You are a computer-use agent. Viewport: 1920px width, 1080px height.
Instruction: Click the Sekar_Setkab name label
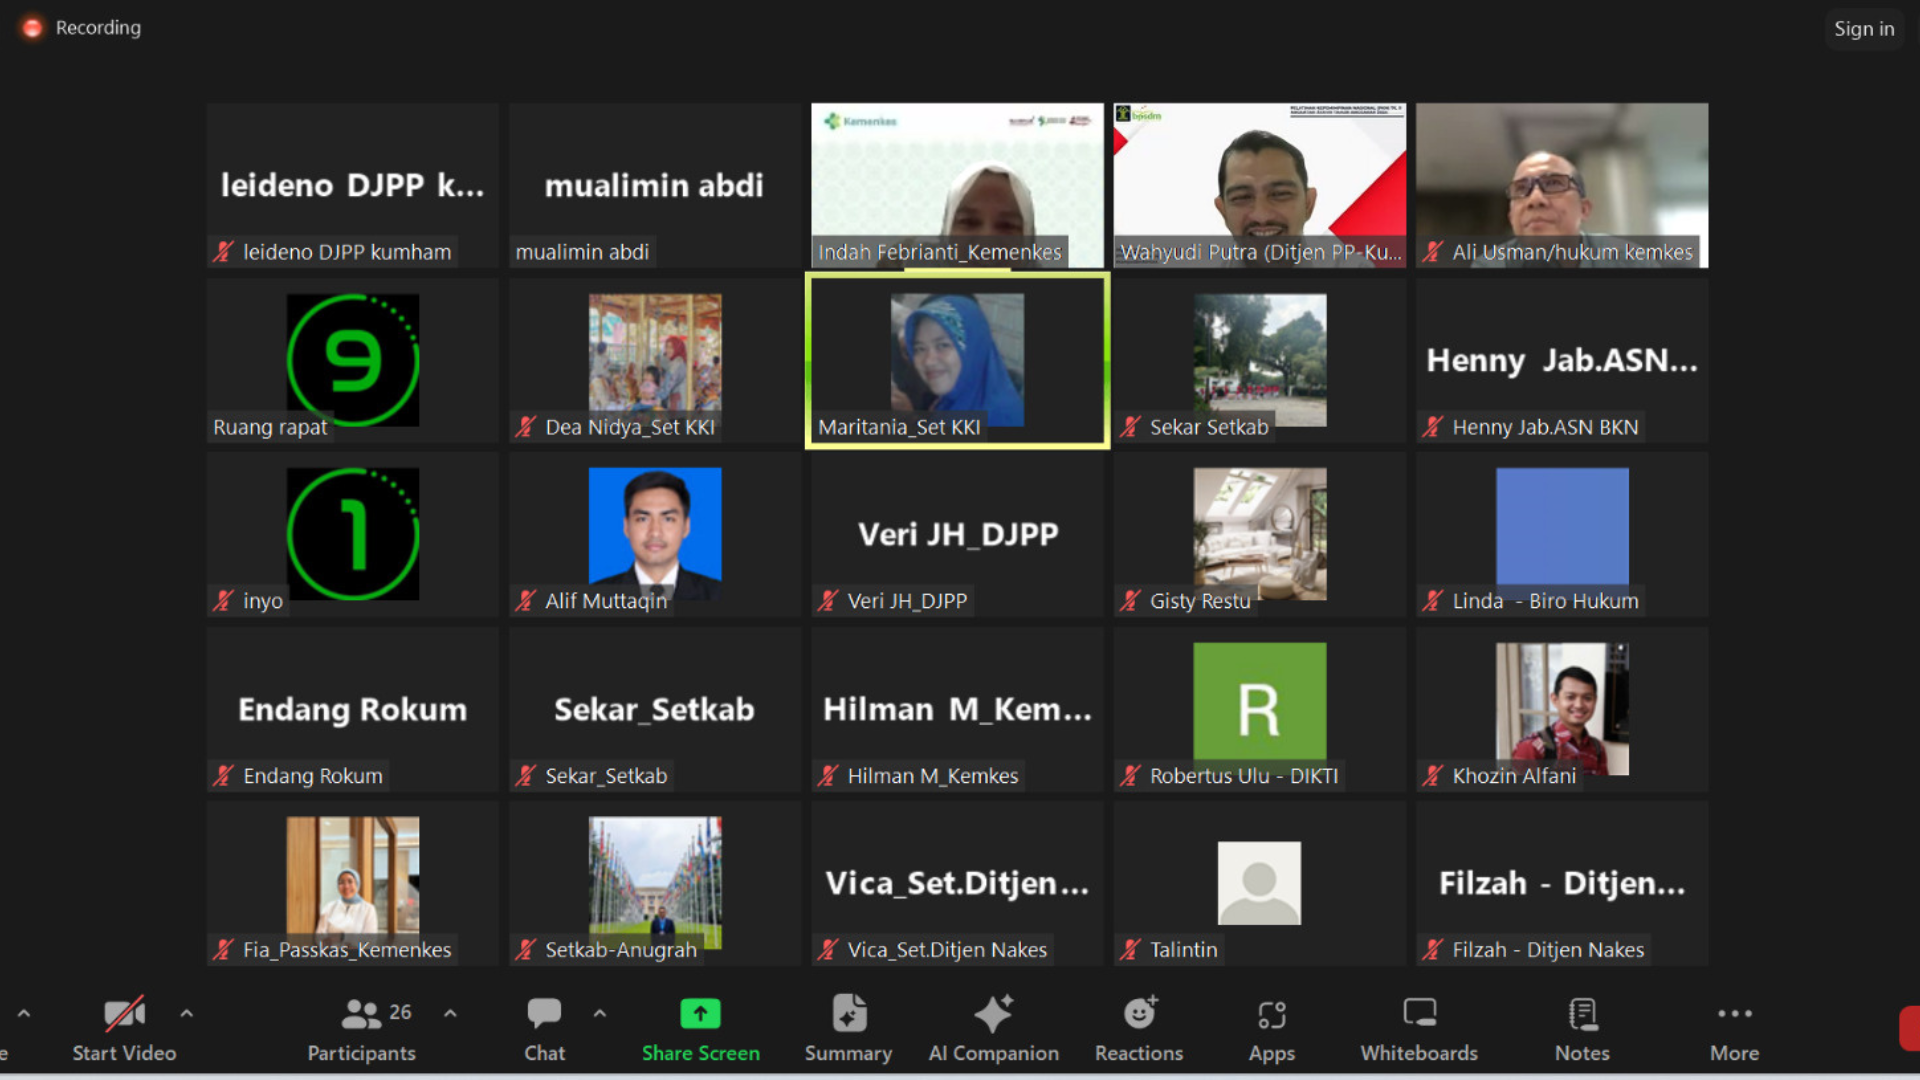pyautogui.click(x=606, y=776)
